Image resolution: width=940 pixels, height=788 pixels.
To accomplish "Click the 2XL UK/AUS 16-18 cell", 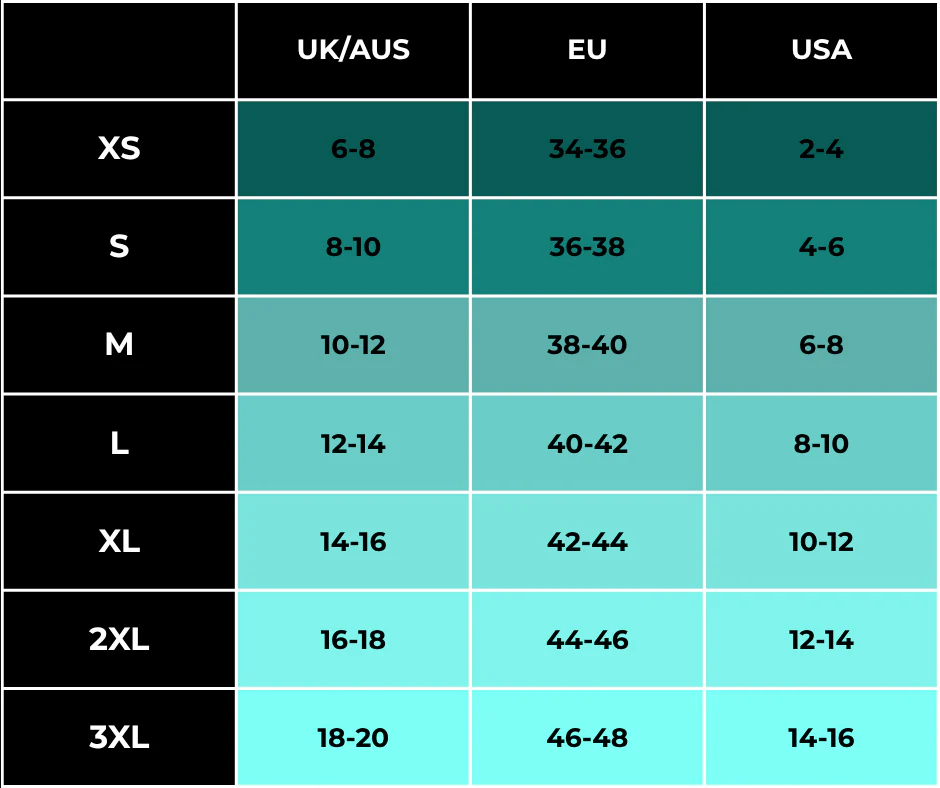I will click(353, 639).
